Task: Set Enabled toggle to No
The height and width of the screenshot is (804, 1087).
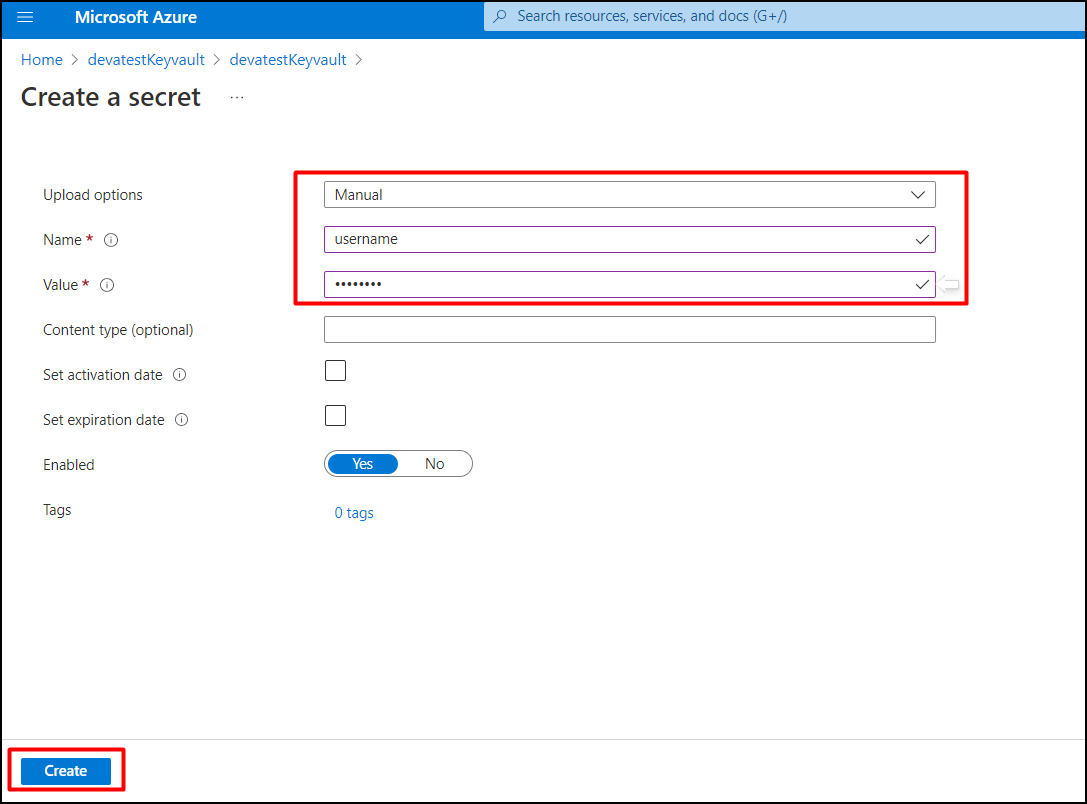Action: [x=435, y=464]
